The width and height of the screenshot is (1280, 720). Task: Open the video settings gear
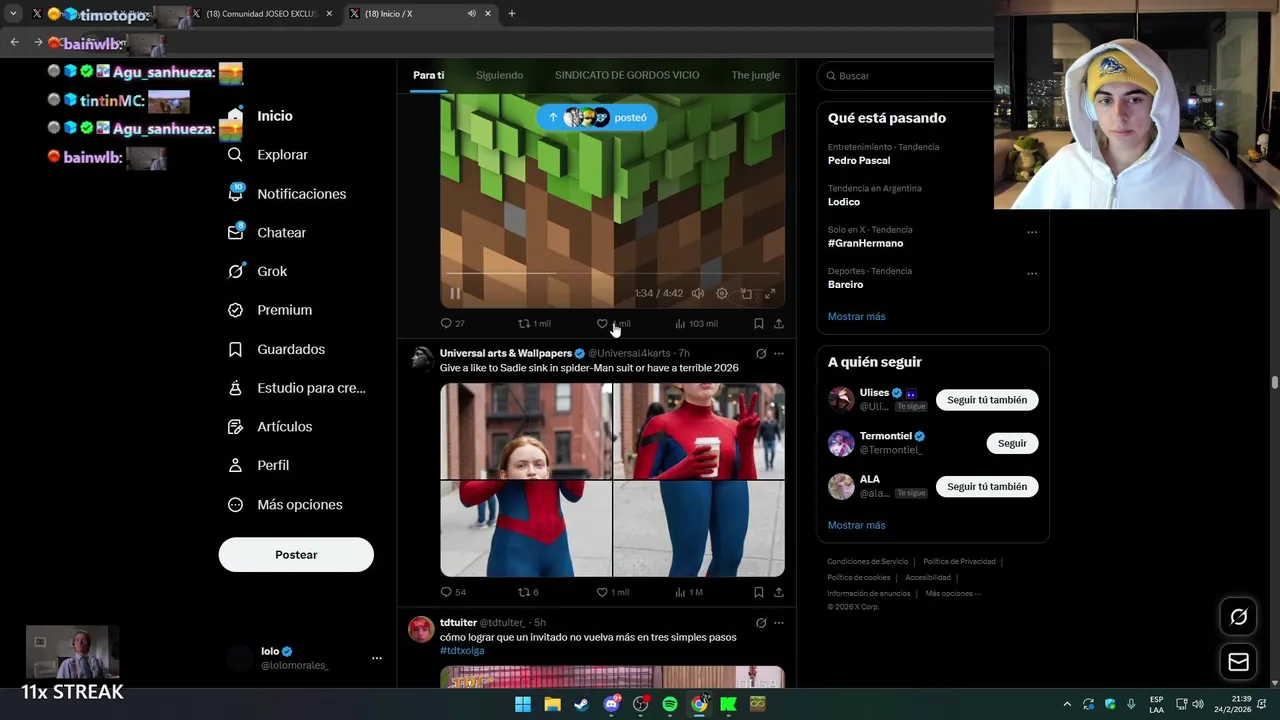click(x=722, y=294)
